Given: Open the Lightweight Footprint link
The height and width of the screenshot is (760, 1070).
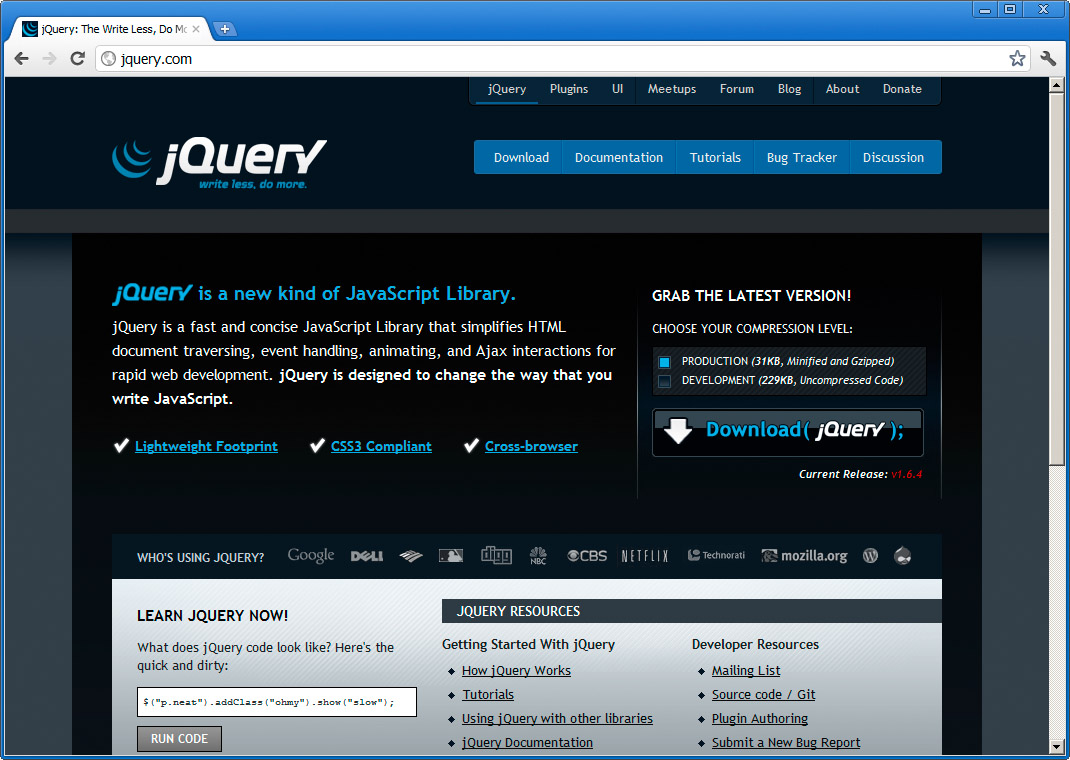Looking at the screenshot, I should [x=206, y=446].
